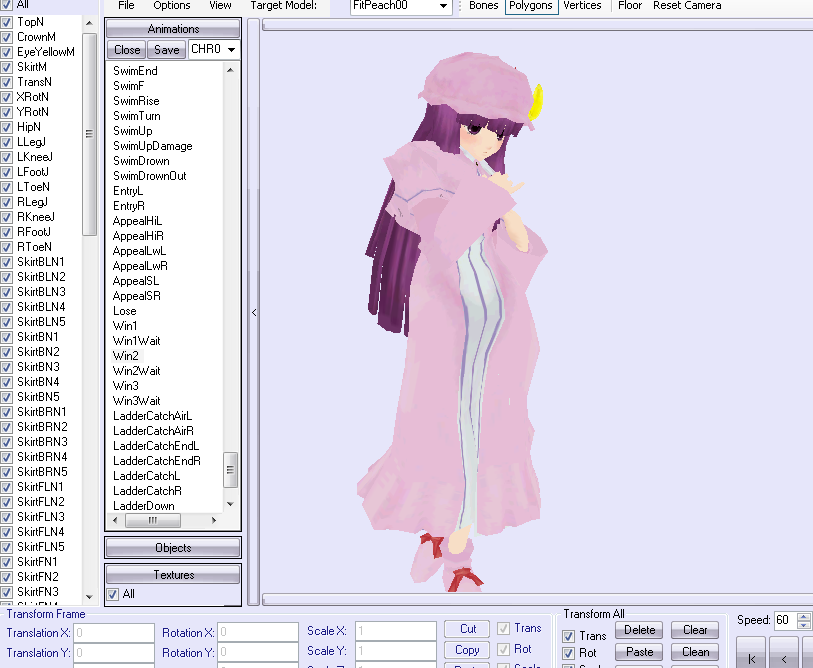Screen dimensions: 813x668
Task: Uncheck the SkirtBLN3 bone checkbox
Action: pyautogui.click(x=7, y=293)
